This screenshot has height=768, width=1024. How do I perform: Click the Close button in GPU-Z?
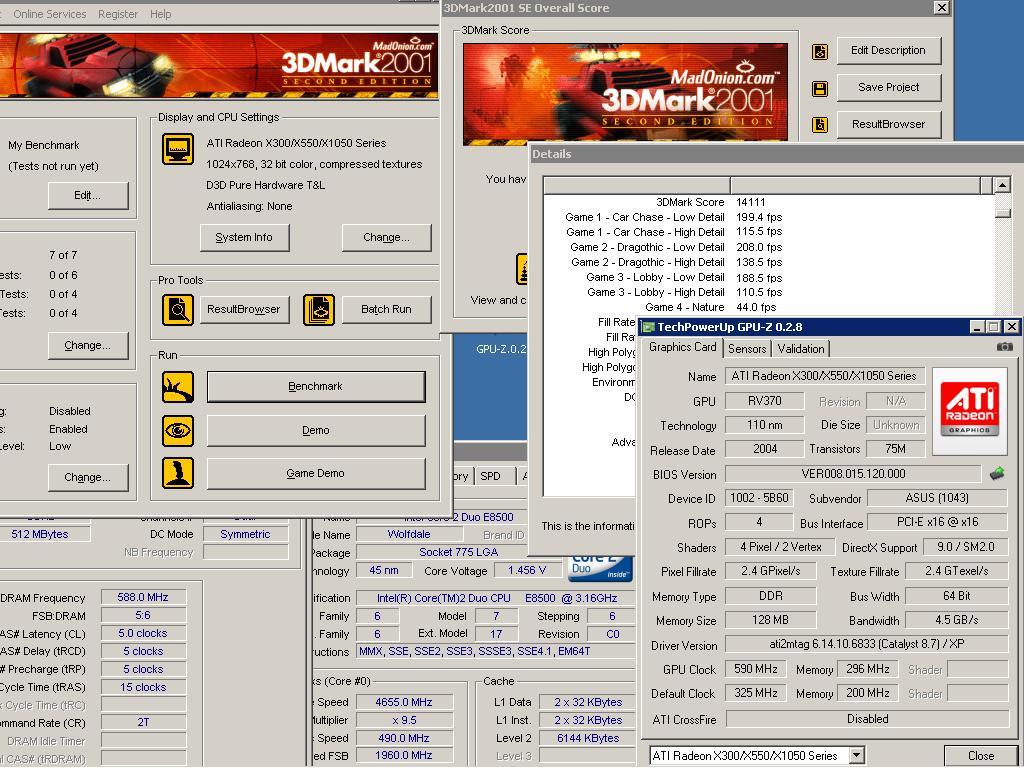[981, 756]
